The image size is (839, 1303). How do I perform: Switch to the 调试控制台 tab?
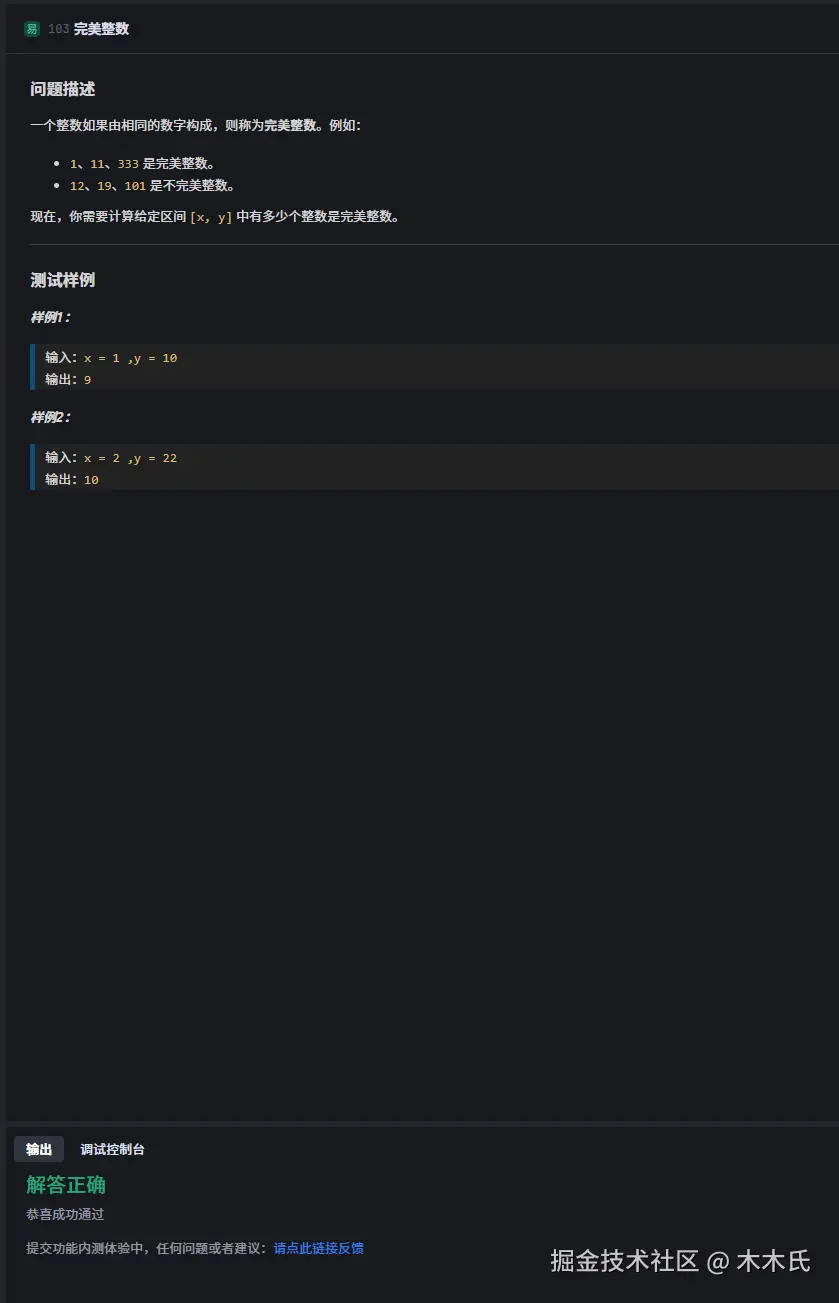(112, 1150)
